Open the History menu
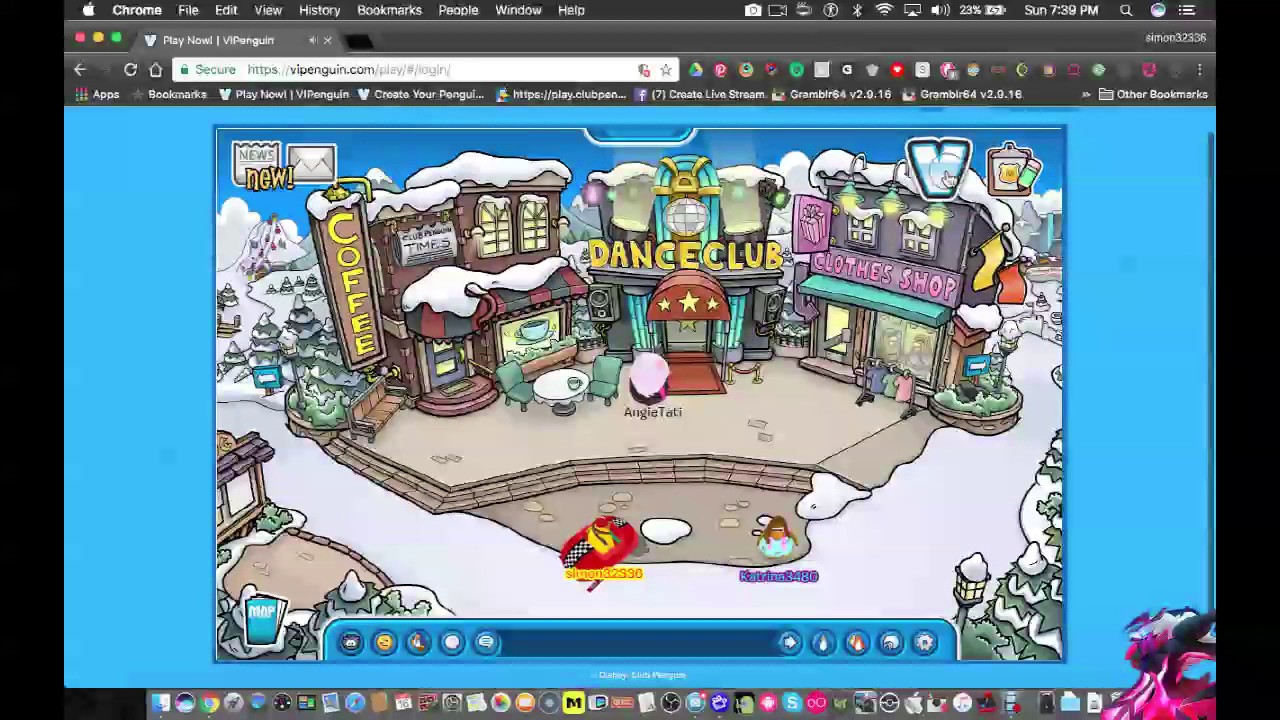Screen dimensions: 1280x720 pos(319,10)
